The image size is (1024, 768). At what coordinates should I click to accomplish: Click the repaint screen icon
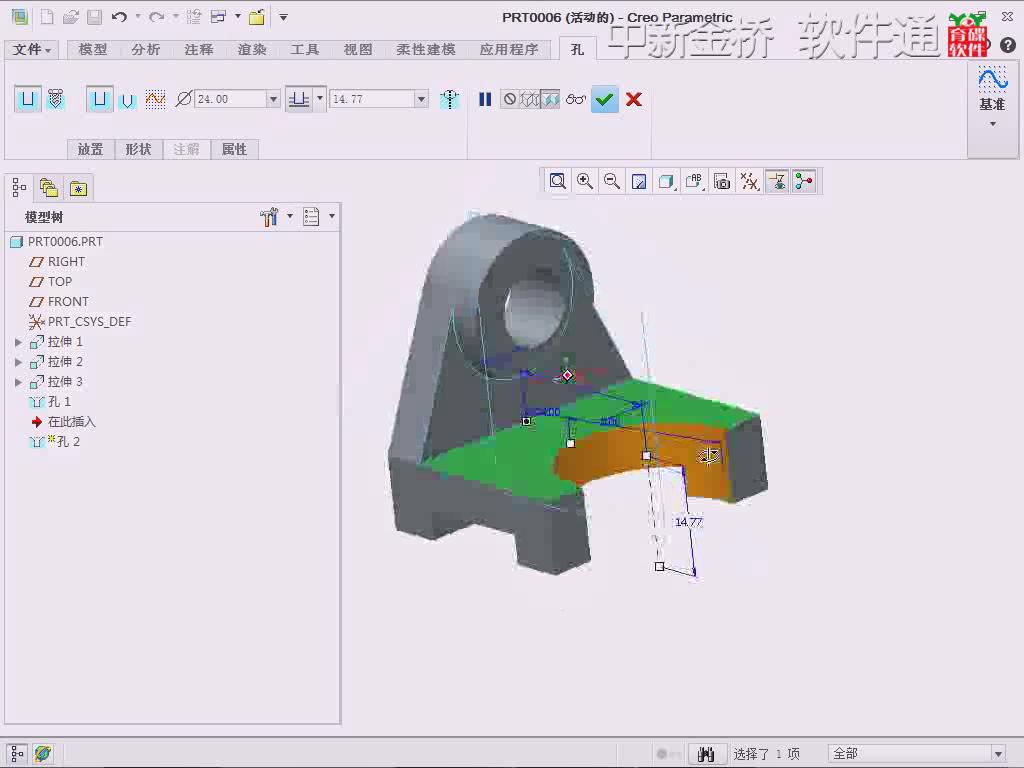tap(639, 182)
